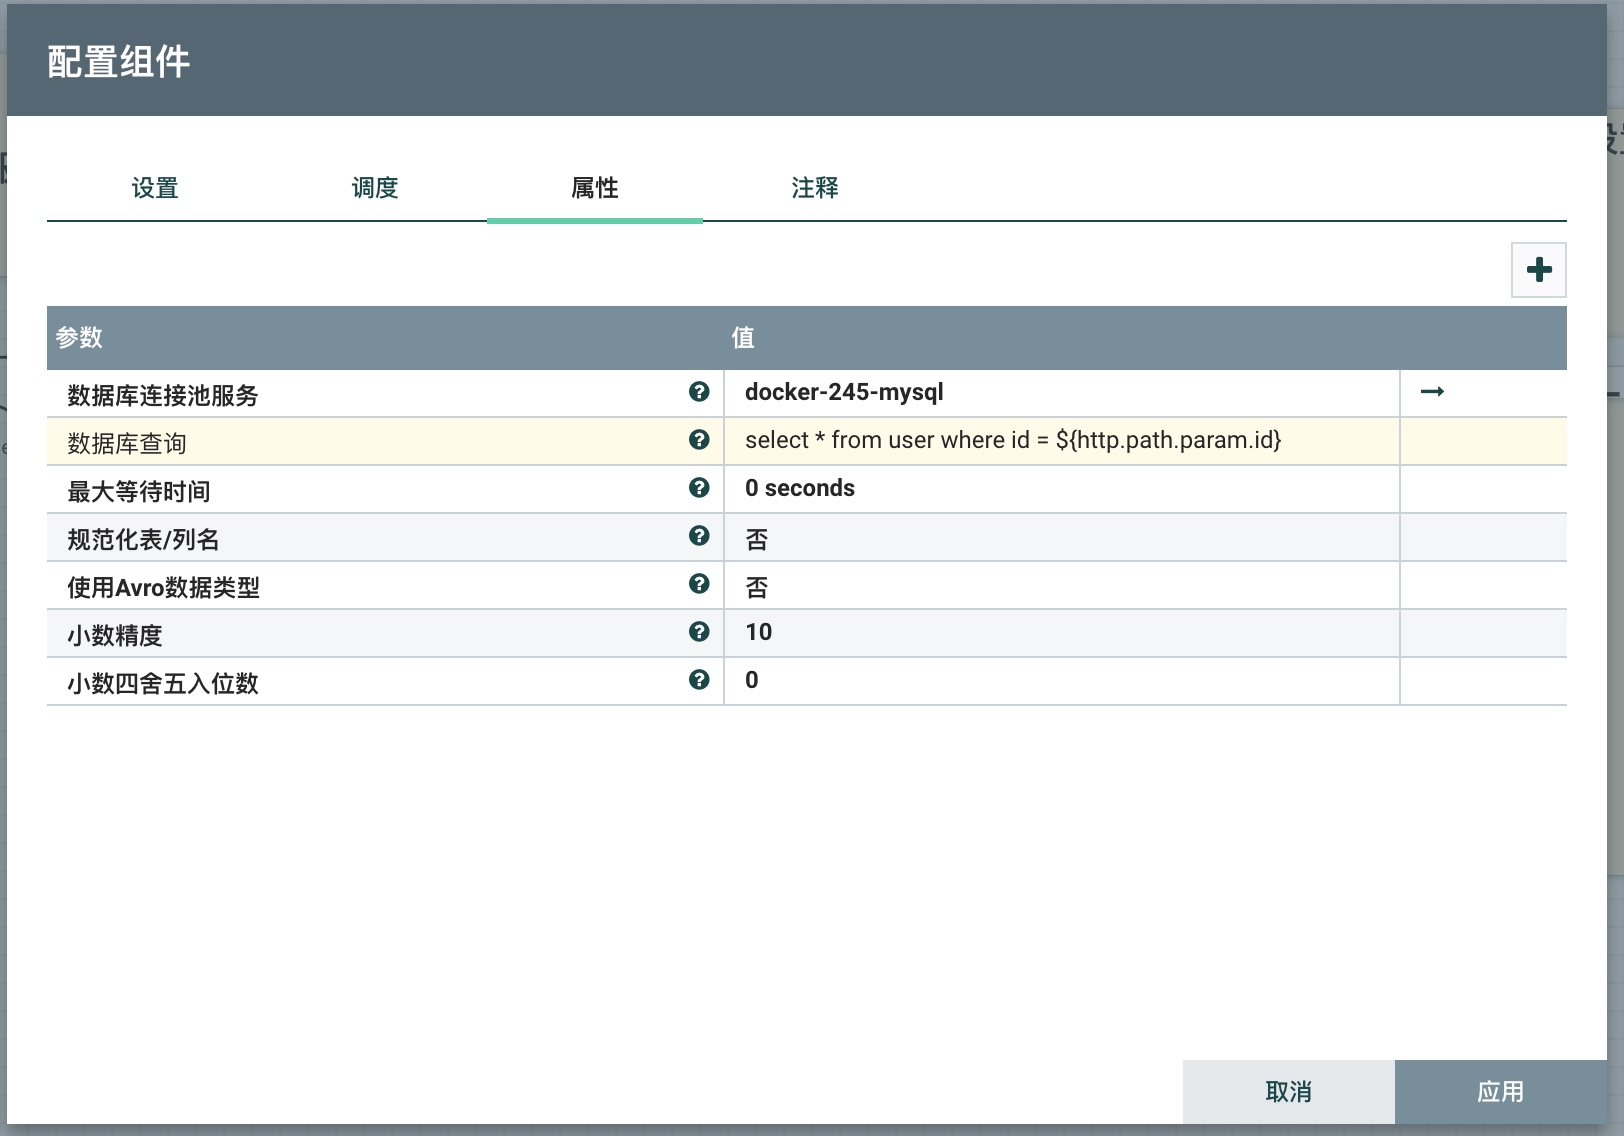1624x1136 pixels.
Task: Open help icon for 小数四舍五入位数
Action: pyautogui.click(x=699, y=680)
